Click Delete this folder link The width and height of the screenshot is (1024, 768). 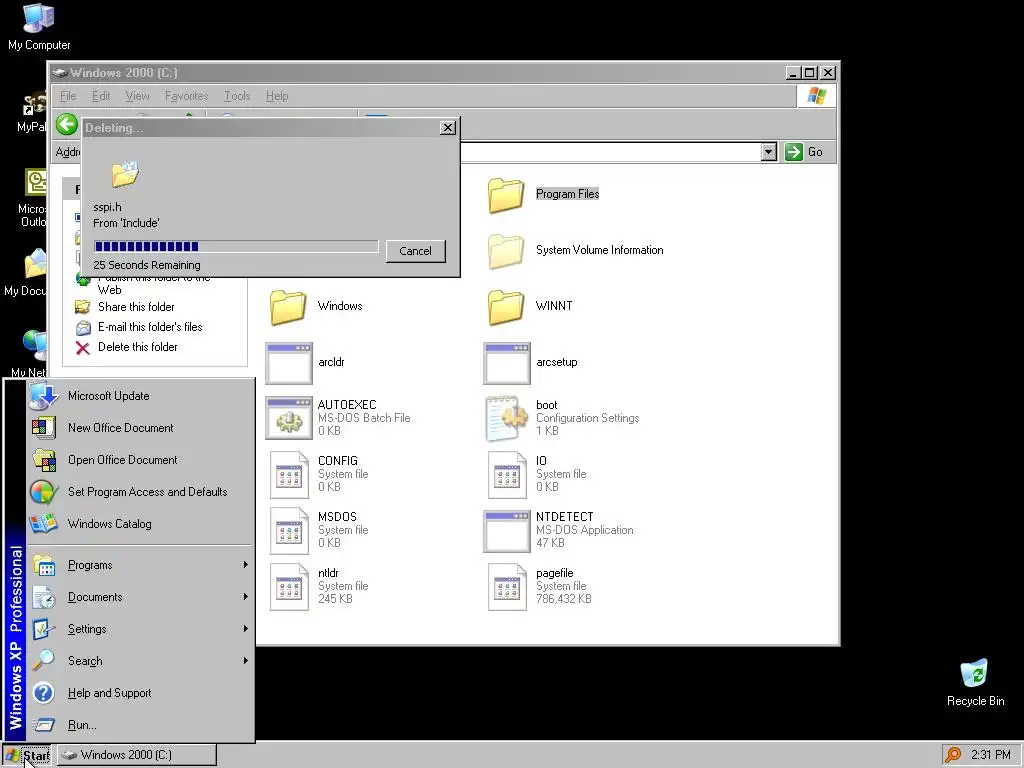[x=138, y=347]
